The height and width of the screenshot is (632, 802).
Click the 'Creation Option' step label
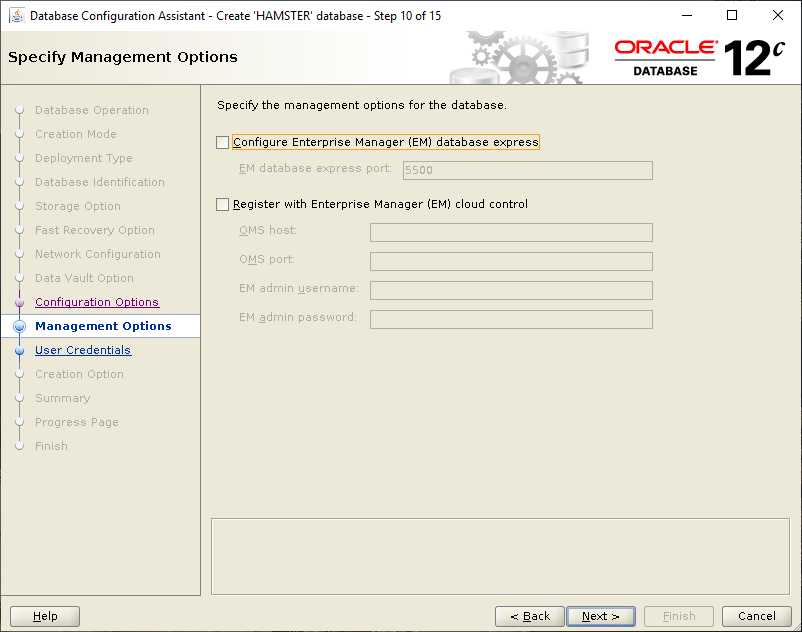click(x=79, y=374)
